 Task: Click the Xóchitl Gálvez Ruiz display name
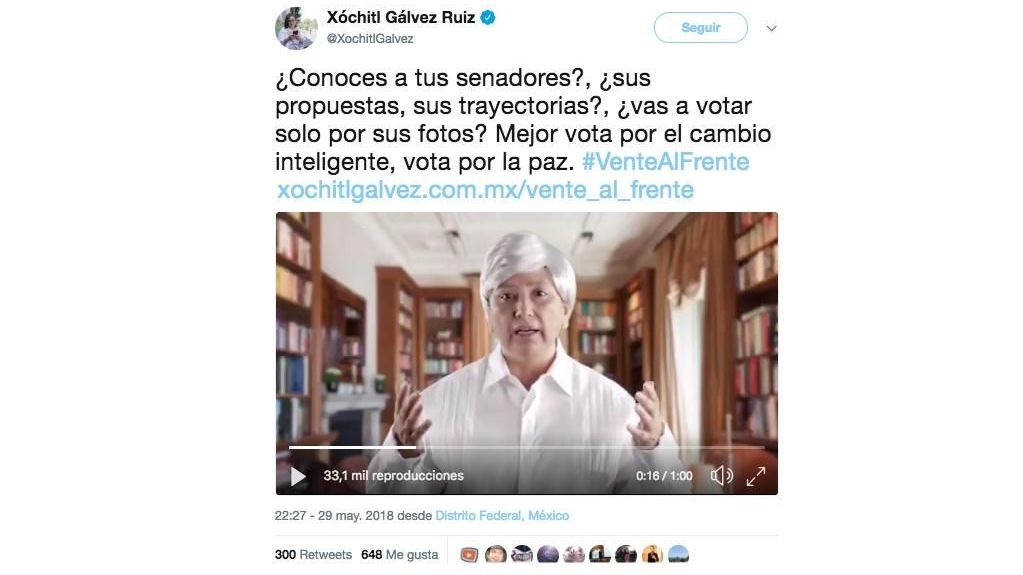pyautogui.click(x=401, y=18)
